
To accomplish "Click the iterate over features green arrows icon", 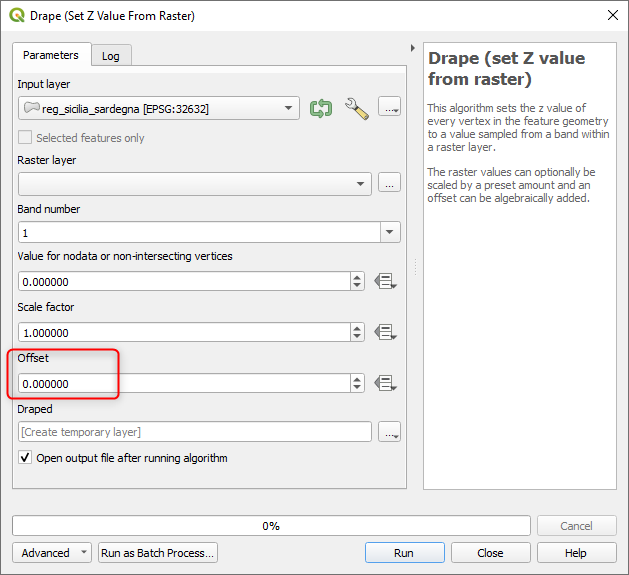I will [x=320, y=108].
